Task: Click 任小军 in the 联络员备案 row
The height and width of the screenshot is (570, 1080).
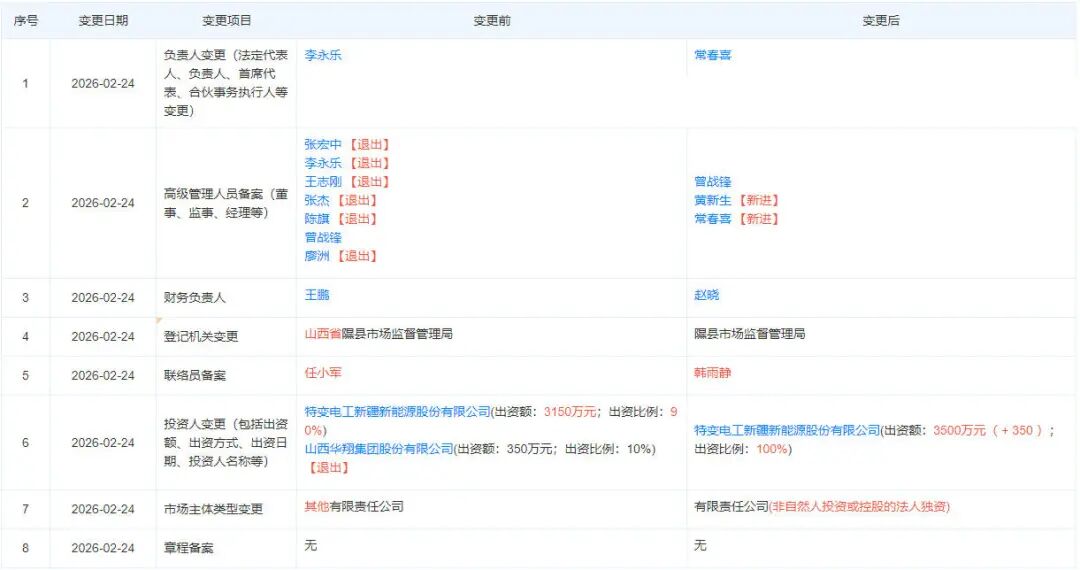Action: pyautogui.click(x=323, y=372)
